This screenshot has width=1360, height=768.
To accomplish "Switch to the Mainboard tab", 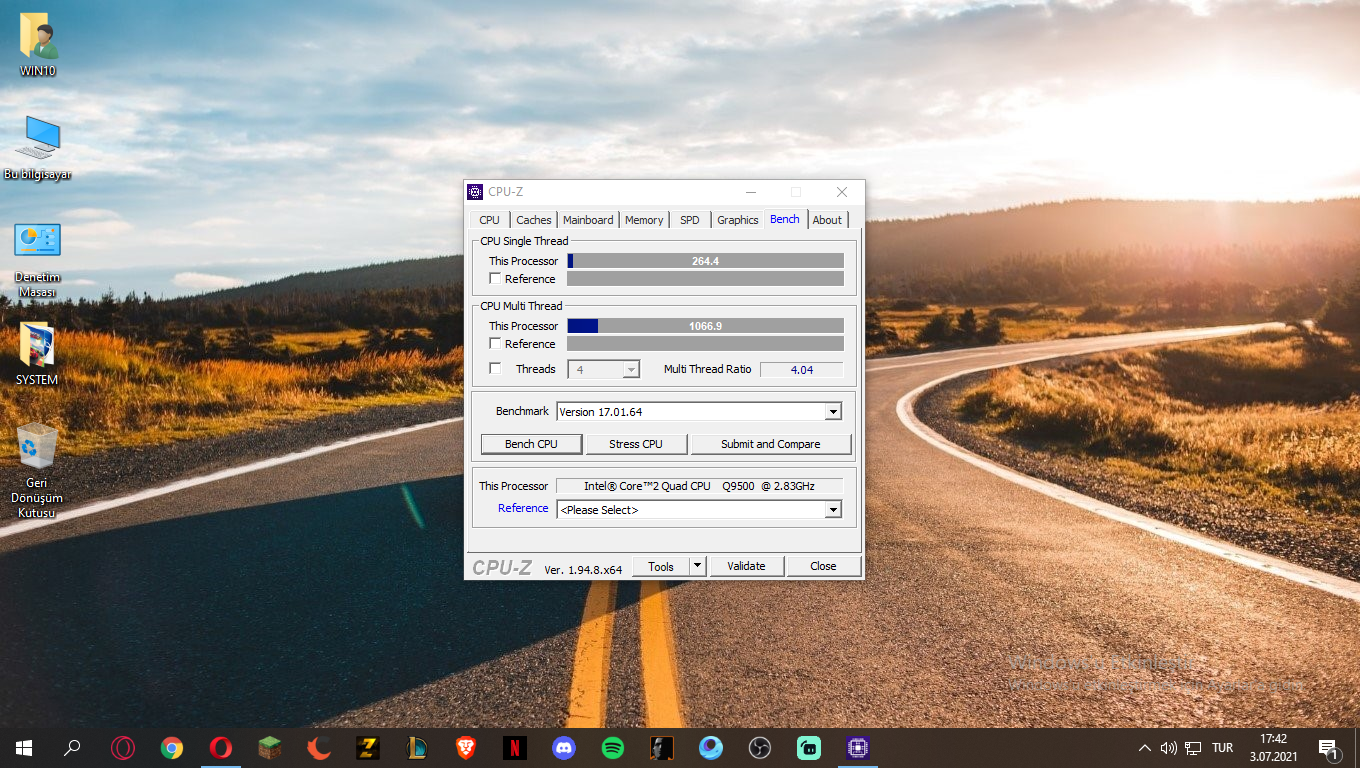I will click(x=588, y=220).
